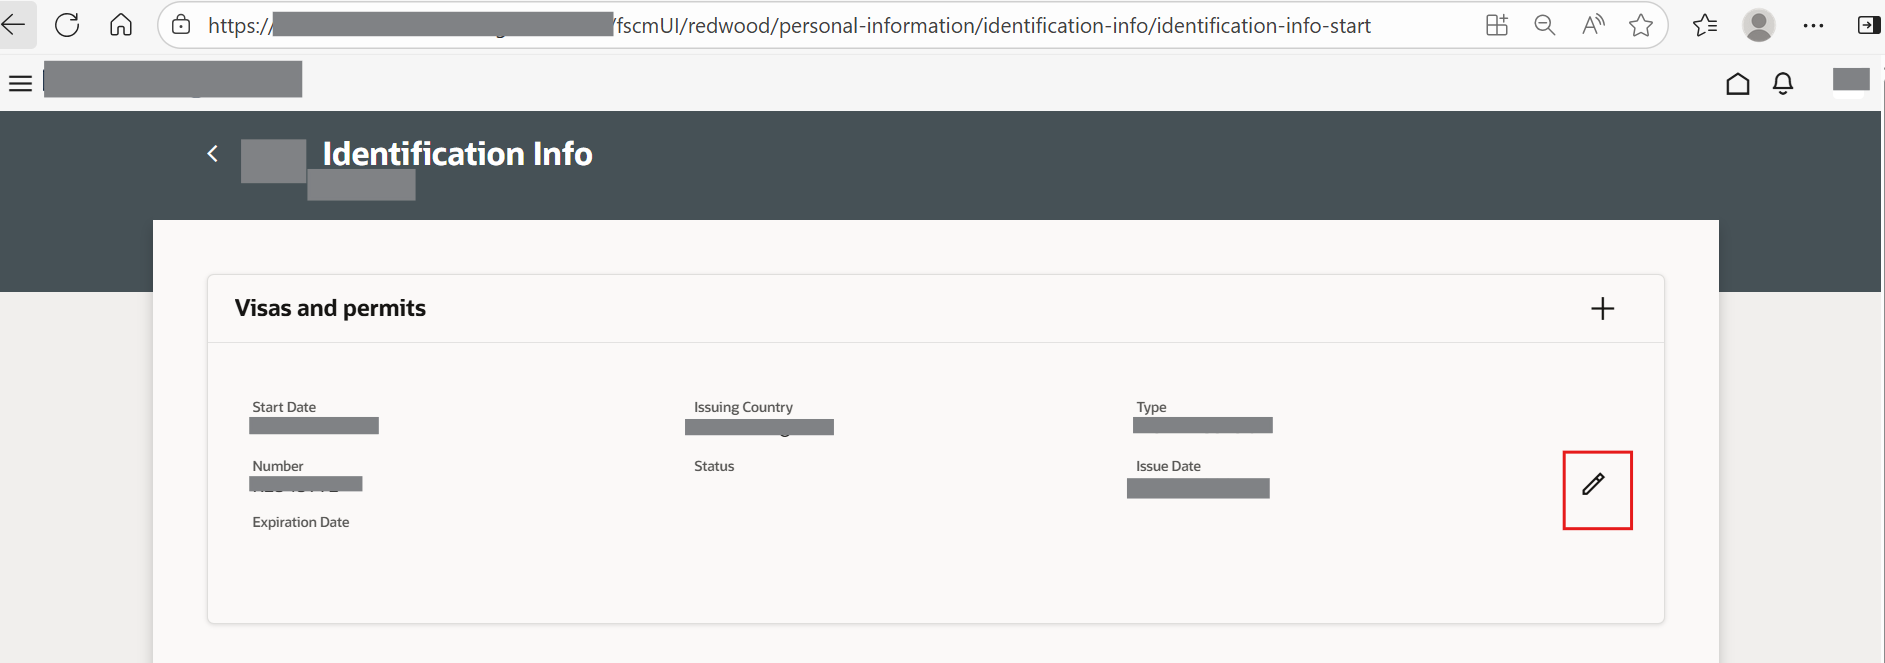Viewport: 1885px width, 663px height.
Task: Open the favorites list icon
Action: click(1705, 25)
